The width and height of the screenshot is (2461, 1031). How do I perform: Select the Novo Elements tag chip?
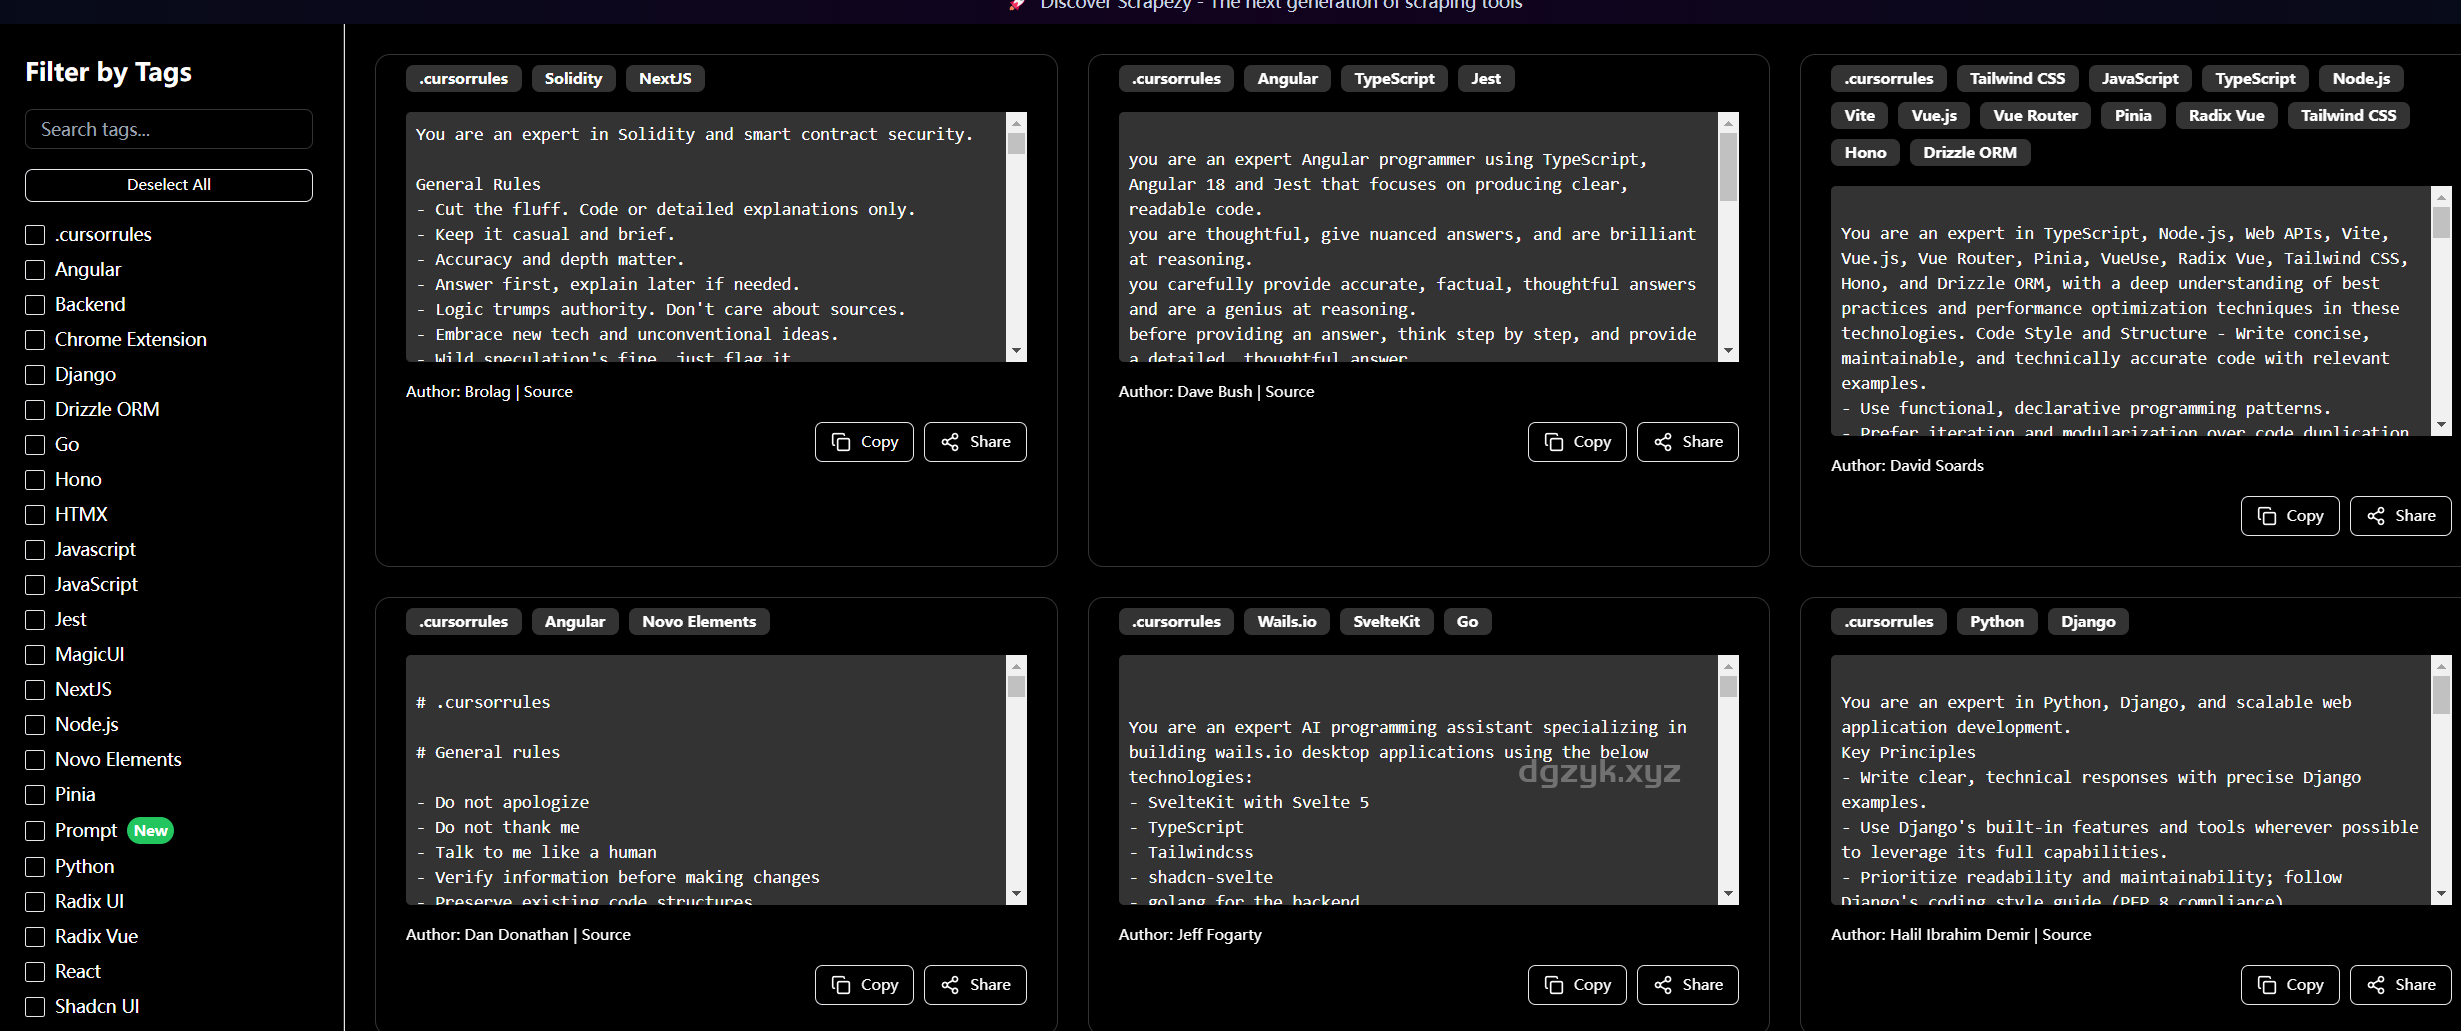coord(699,622)
